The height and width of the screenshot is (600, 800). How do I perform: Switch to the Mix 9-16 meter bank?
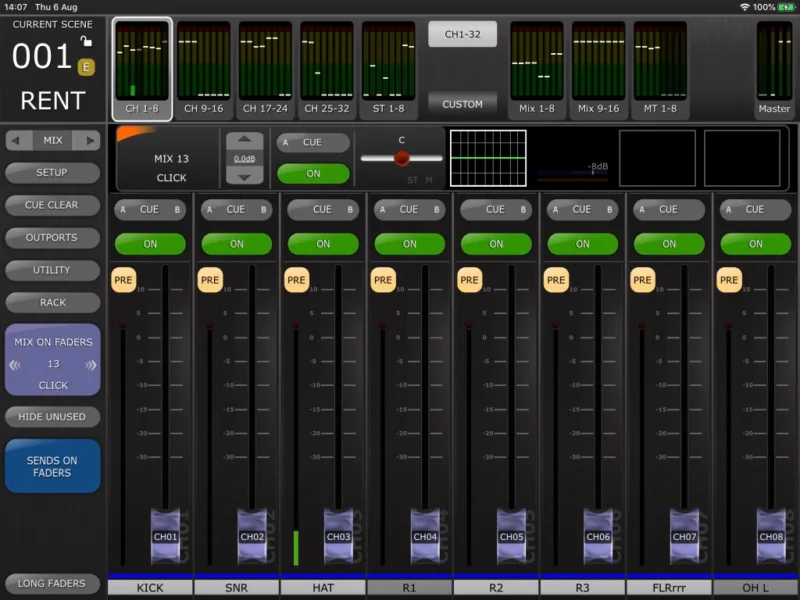click(598, 69)
